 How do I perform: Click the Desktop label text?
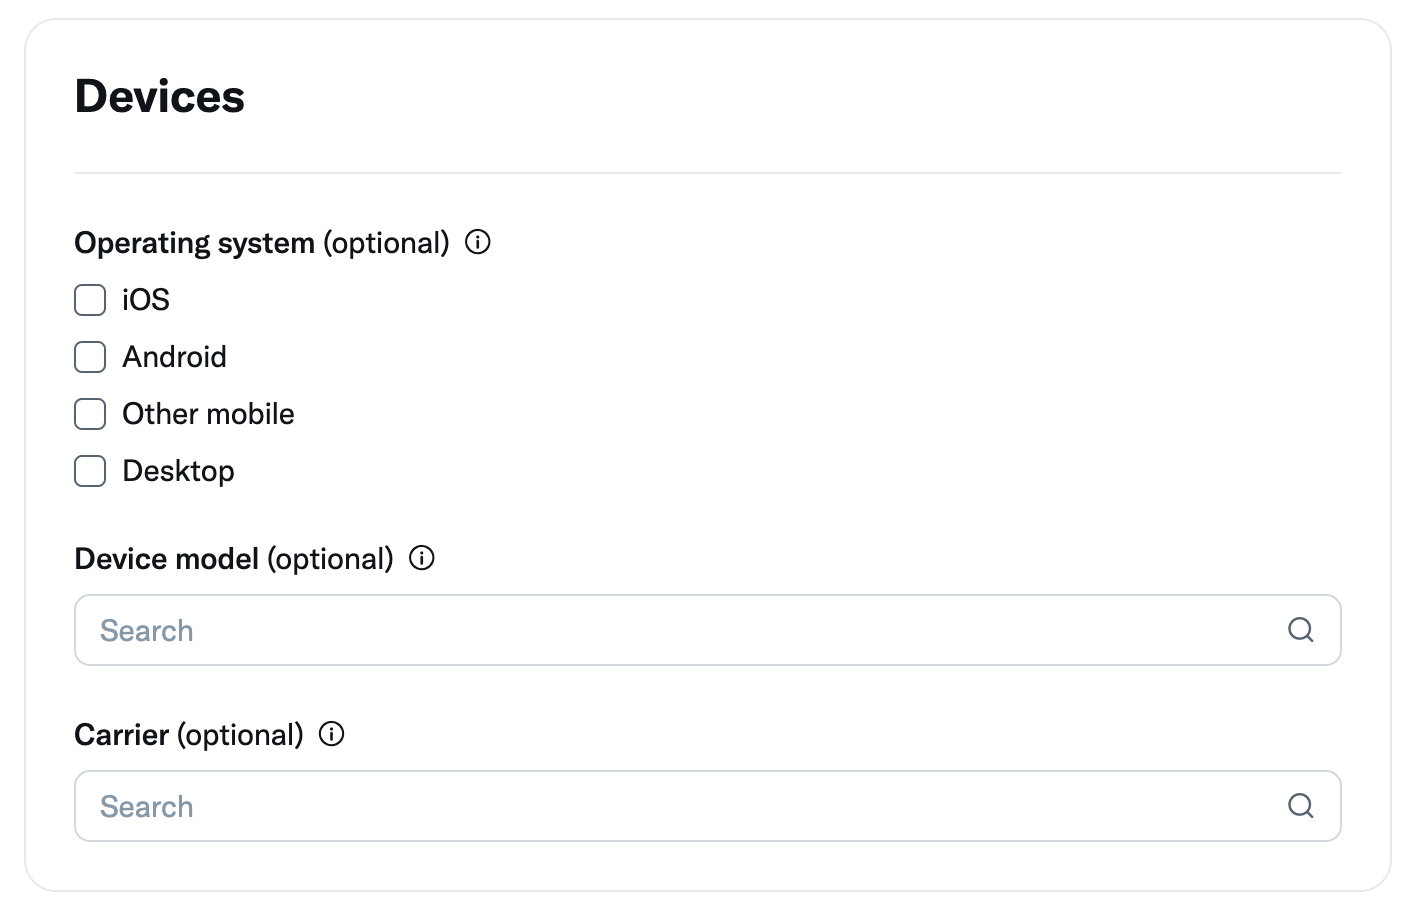pyautogui.click(x=178, y=471)
